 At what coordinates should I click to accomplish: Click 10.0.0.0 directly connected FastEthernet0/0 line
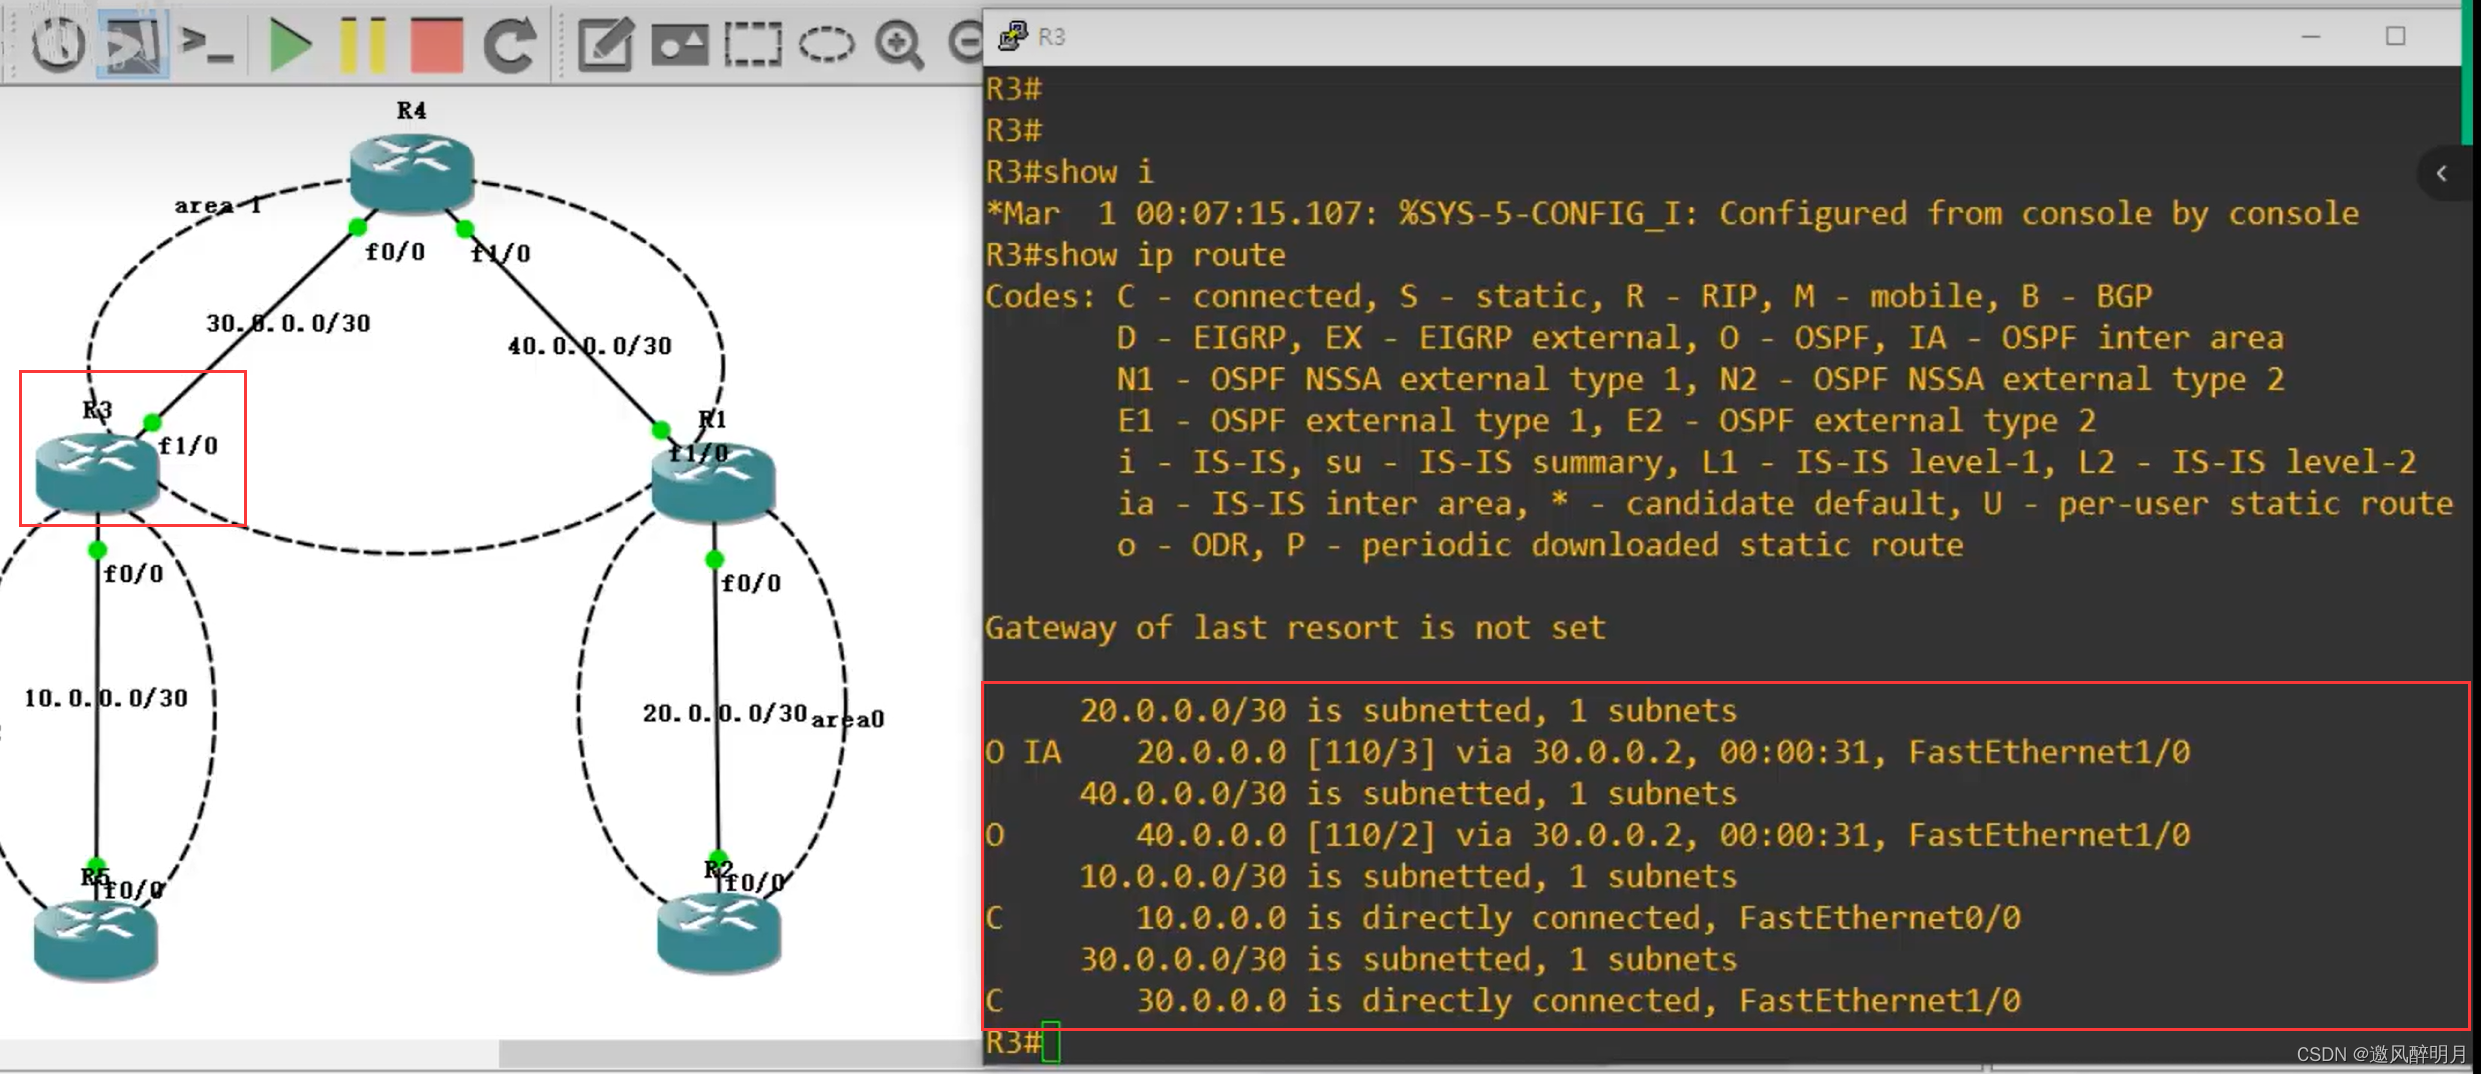(x=1502, y=918)
